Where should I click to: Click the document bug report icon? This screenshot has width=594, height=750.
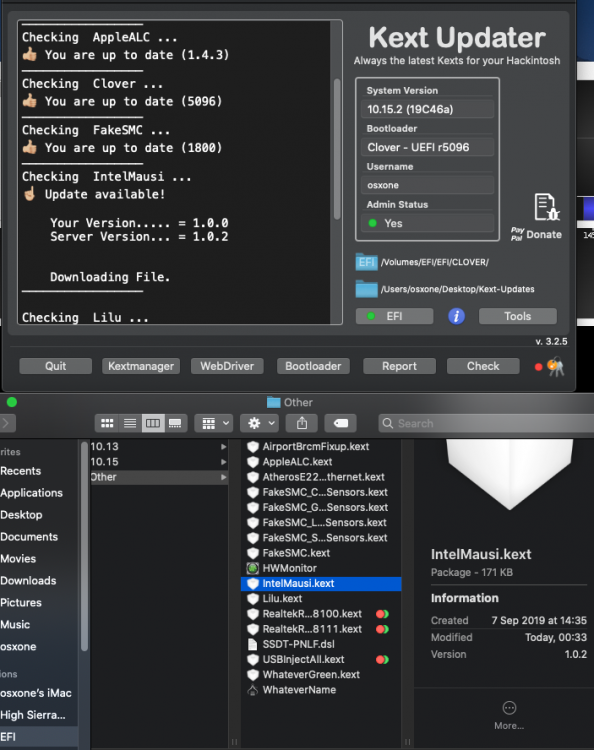click(546, 207)
